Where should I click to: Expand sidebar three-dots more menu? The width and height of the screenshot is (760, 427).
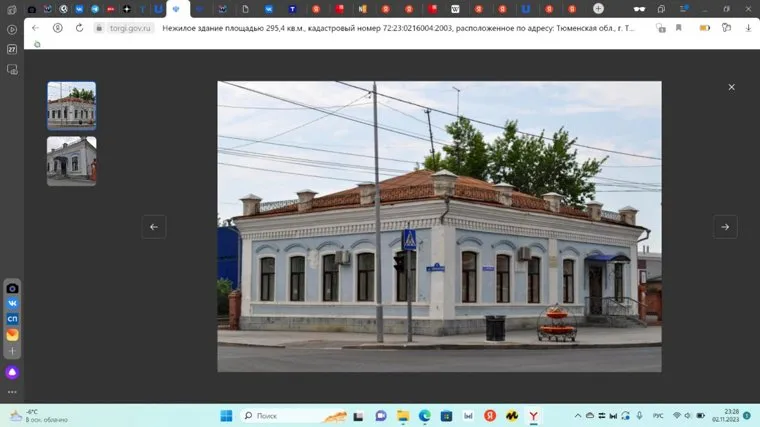[x=12, y=391]
